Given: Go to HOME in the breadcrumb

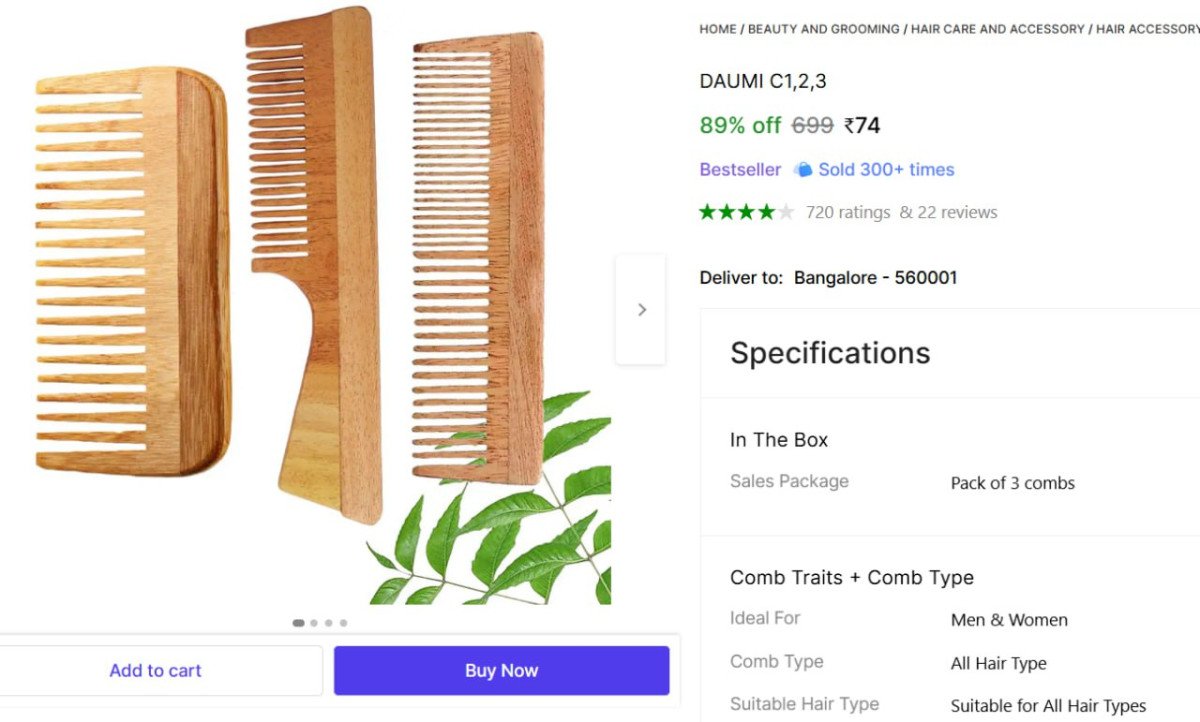Looking at the screenshot, I should pos(717,29).
